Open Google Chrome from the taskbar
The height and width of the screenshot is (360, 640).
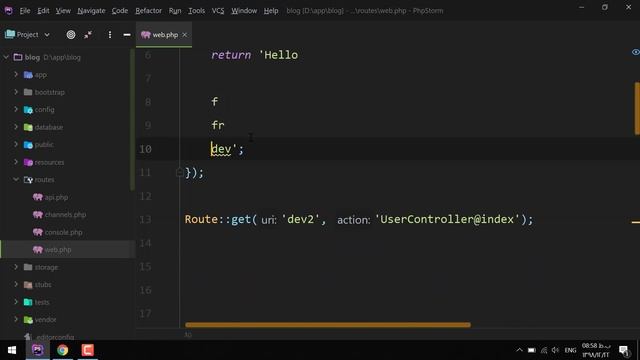coord(62,350)
